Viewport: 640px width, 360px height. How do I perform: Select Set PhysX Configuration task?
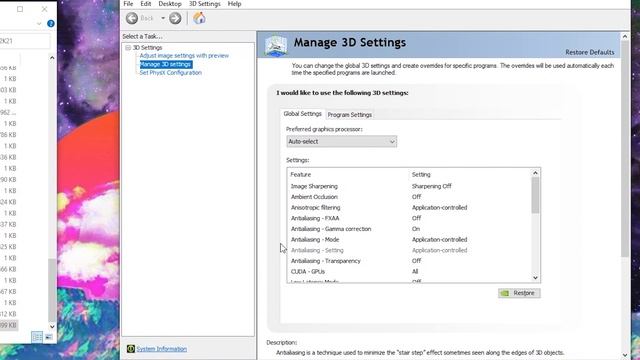point(171,73)
